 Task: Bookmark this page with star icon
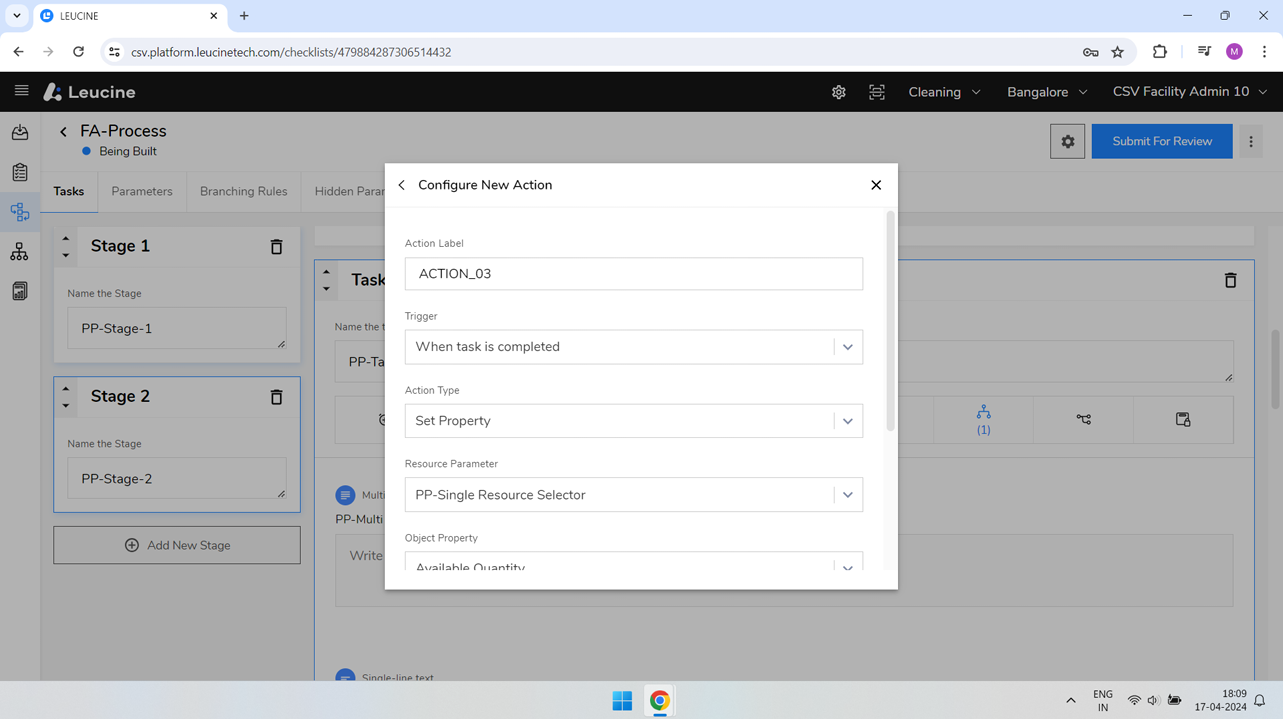(1117, 52)
